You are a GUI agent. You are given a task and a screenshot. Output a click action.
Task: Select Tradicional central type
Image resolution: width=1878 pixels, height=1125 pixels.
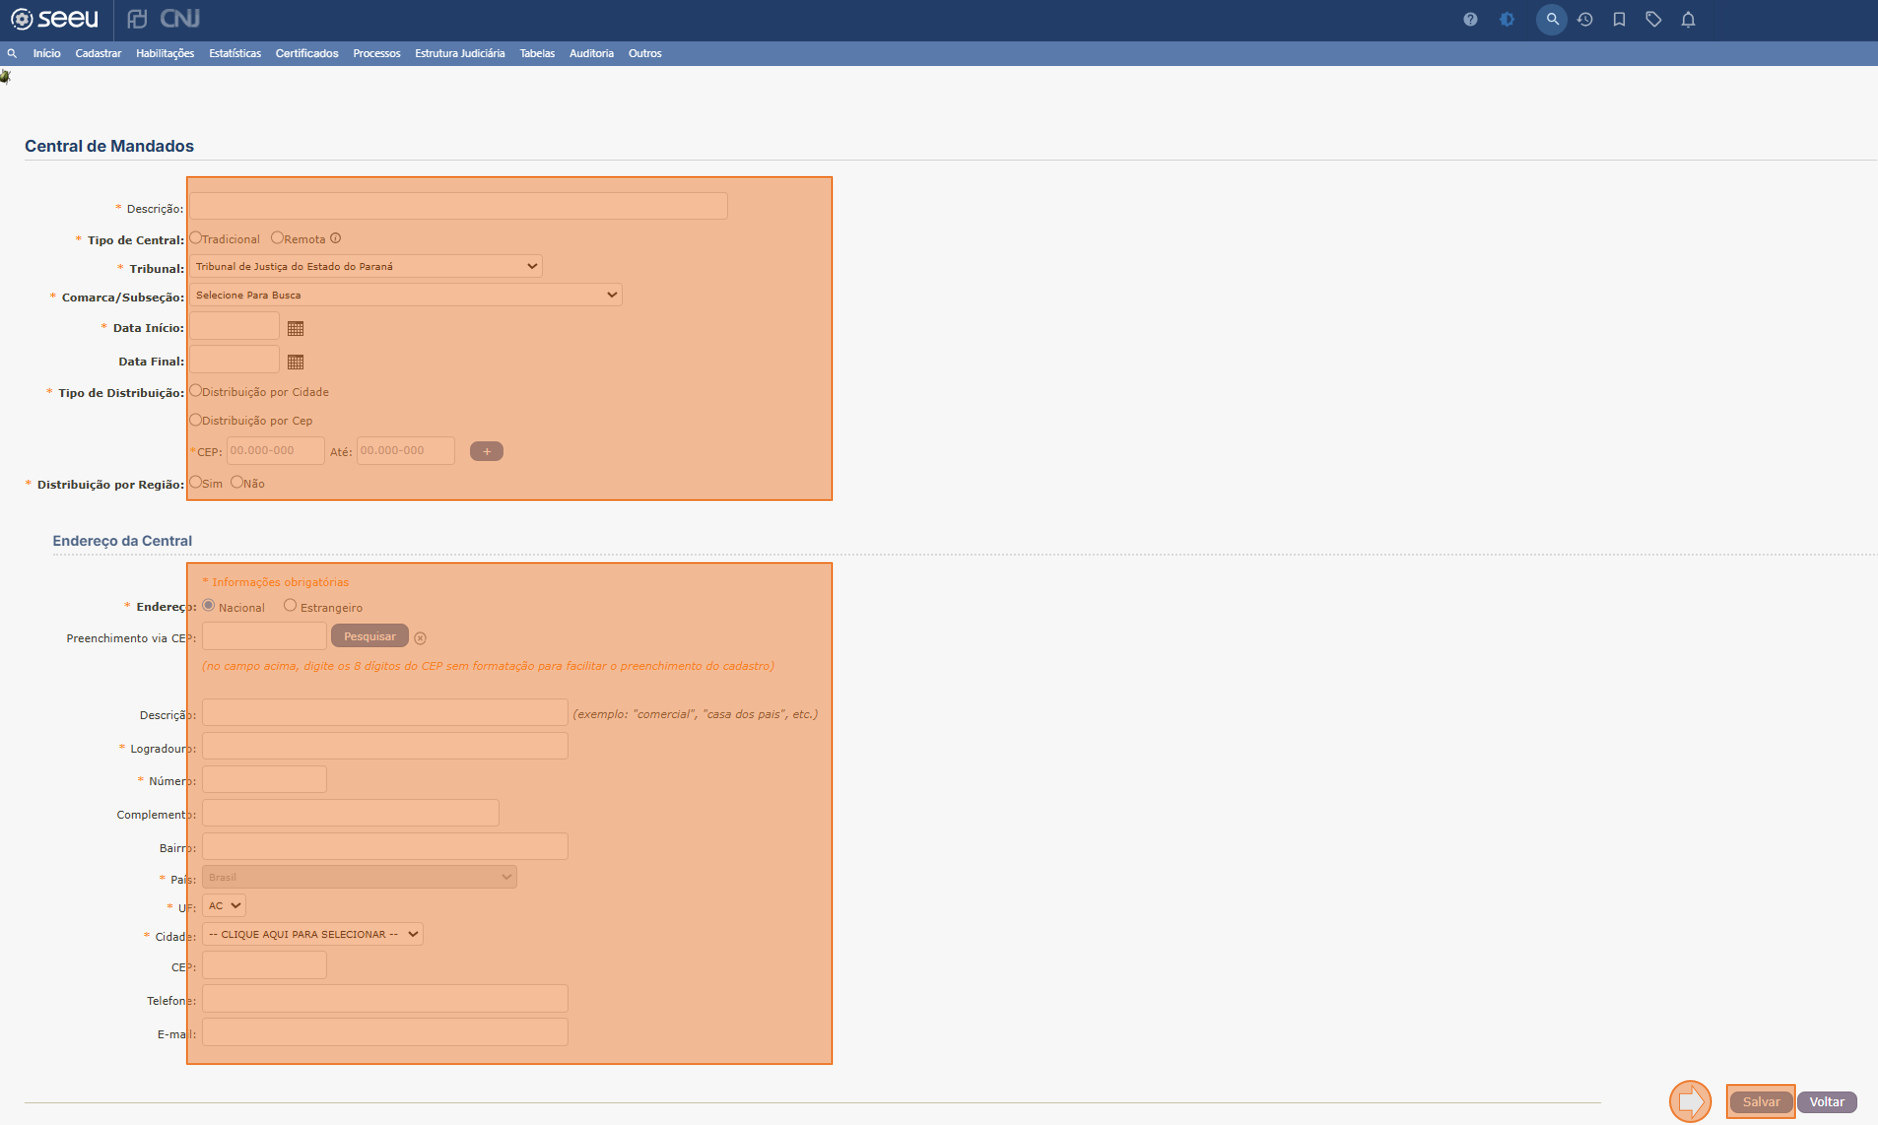click(x=196, y=238)
